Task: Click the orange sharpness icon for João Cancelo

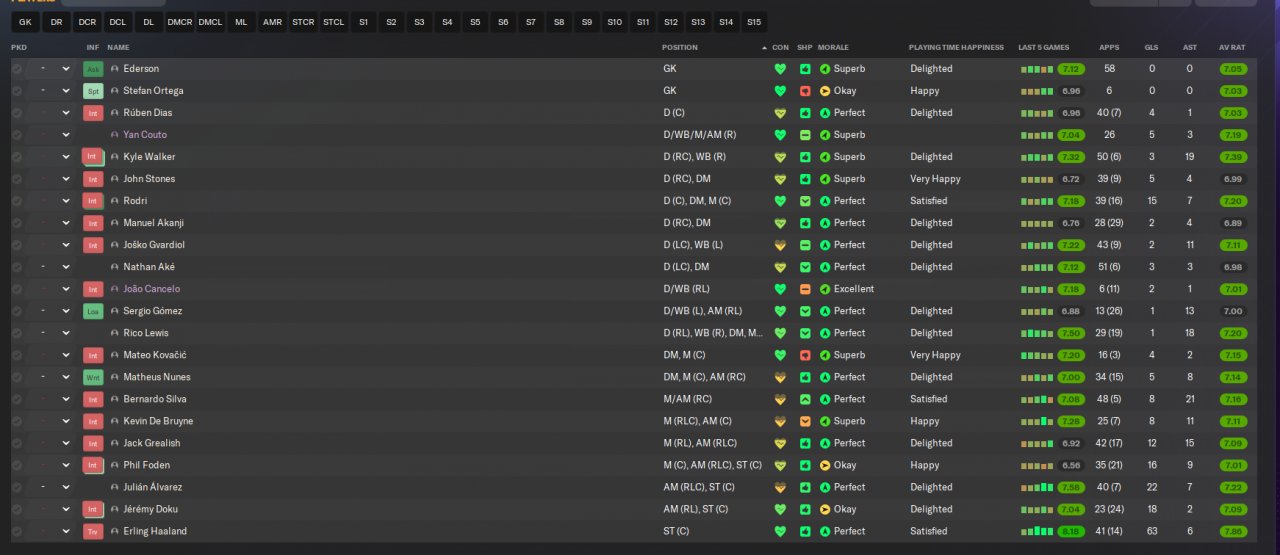Action: [805, 289]
